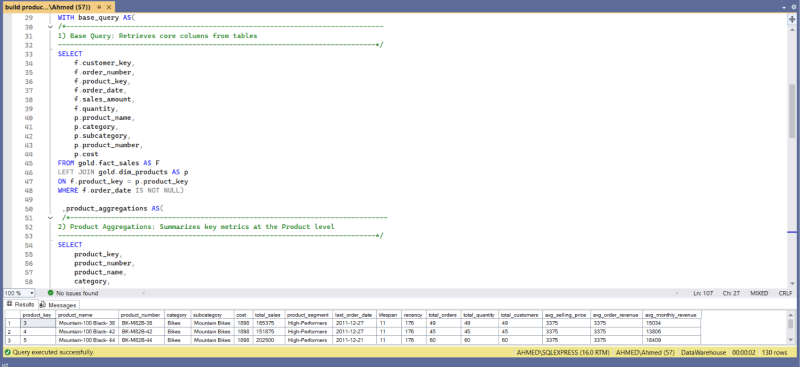Click the MIXED indentation indicator

pyautogui.click(x=759, y=293)
